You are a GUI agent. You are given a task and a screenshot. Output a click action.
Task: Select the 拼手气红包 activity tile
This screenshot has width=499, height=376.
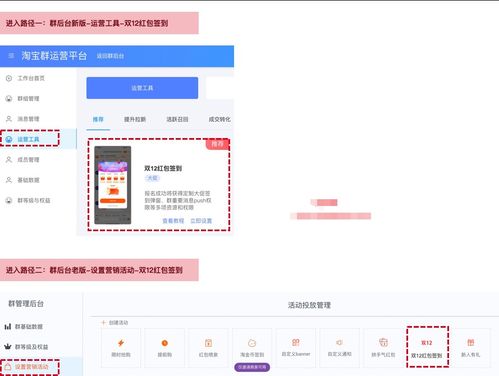coord(383,348)
